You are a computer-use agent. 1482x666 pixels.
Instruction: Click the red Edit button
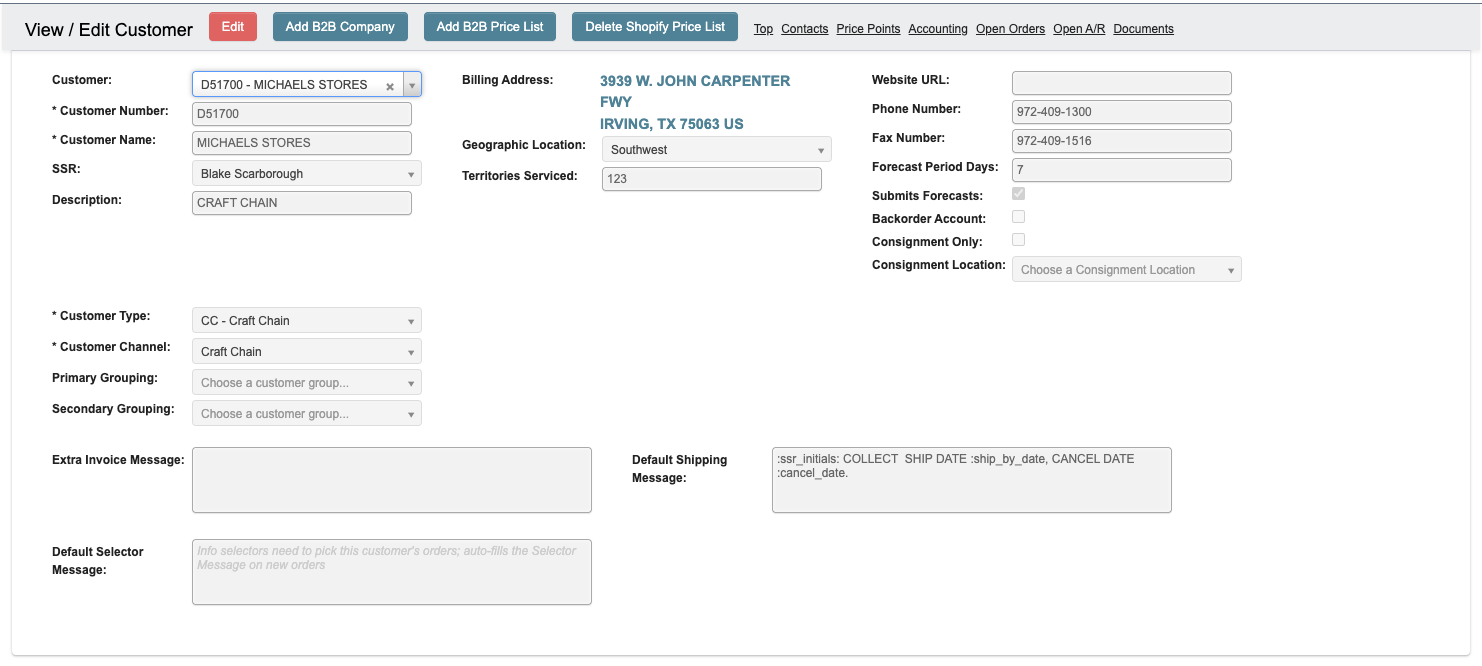click(233, 27)
